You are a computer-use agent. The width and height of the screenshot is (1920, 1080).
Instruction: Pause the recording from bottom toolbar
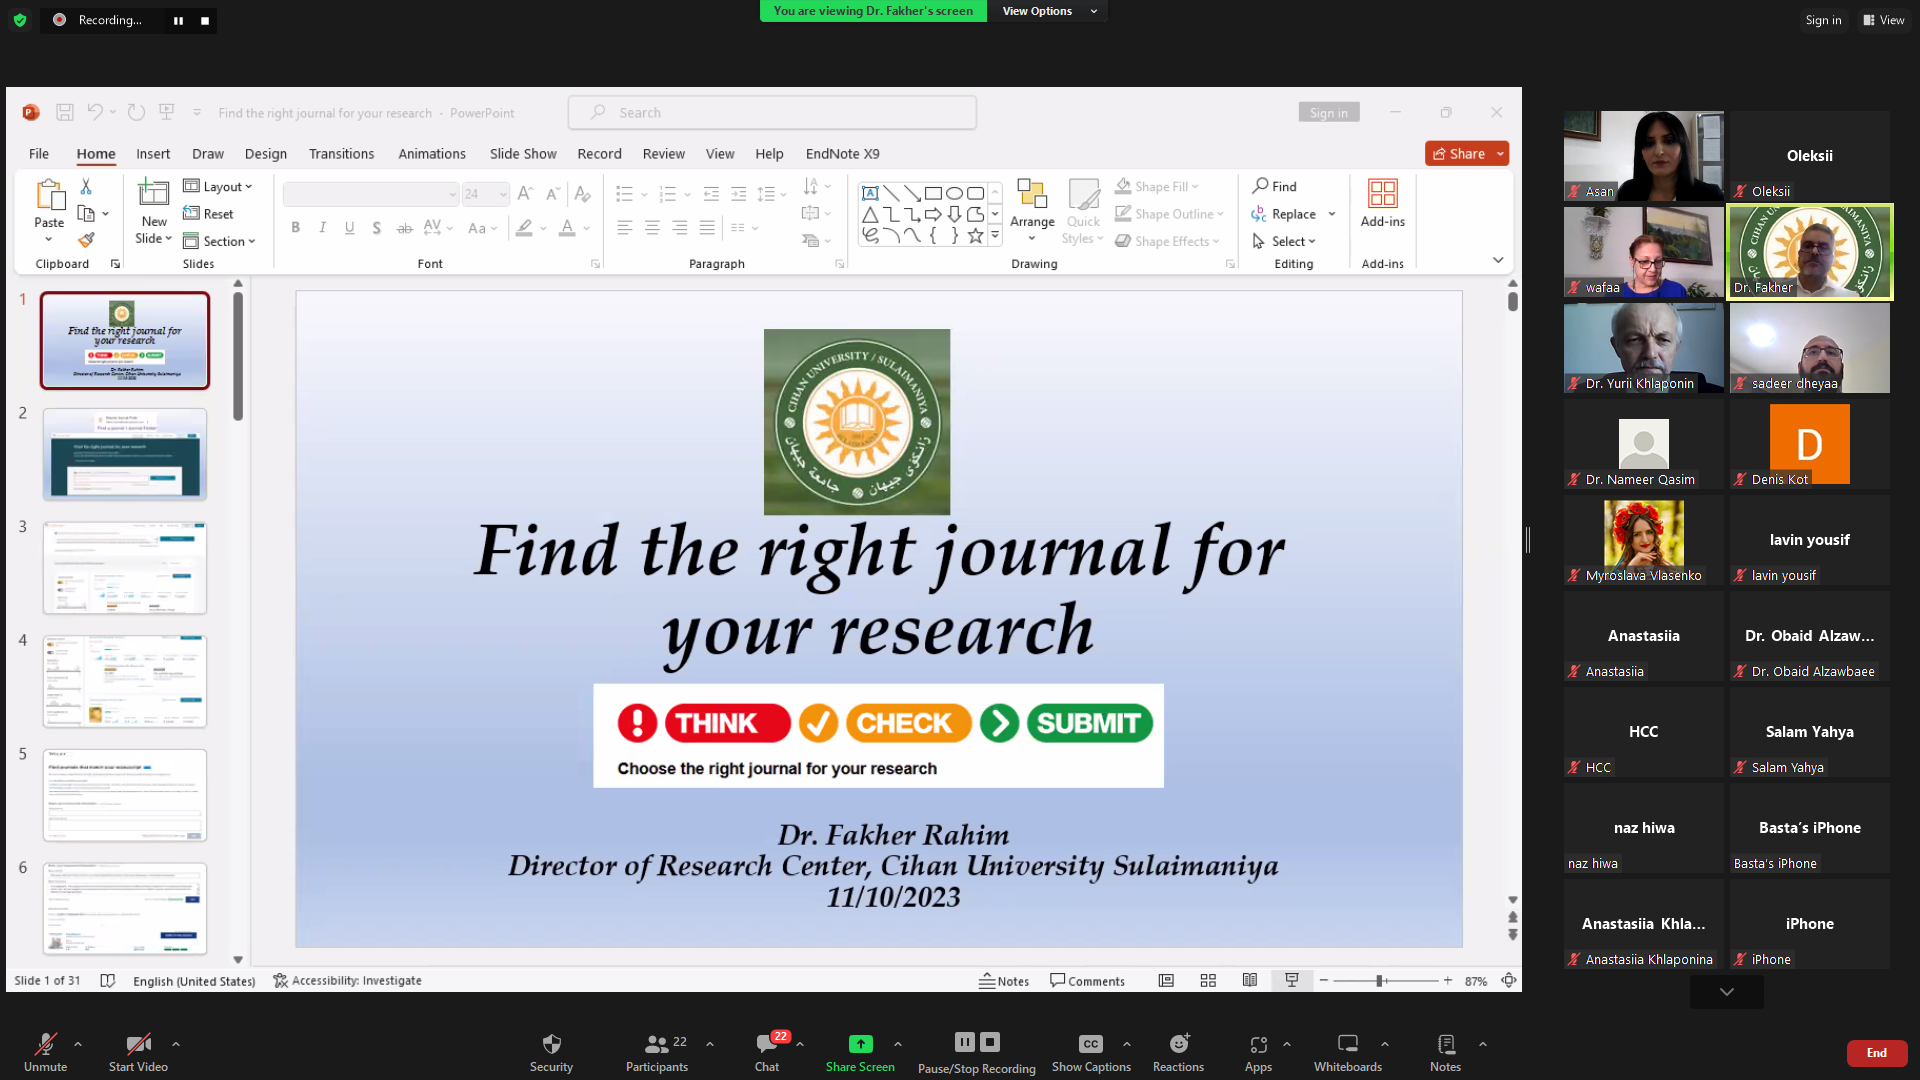click(964, 1042)
